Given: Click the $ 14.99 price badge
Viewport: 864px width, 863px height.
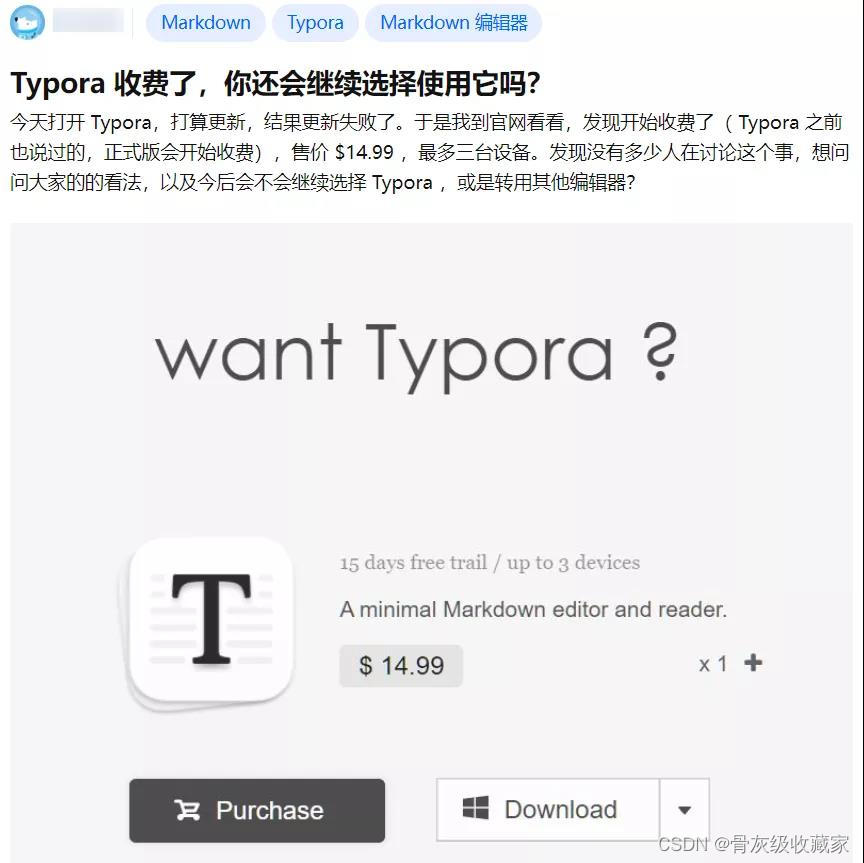Looking at the screenshot, I should click(401, 665).
